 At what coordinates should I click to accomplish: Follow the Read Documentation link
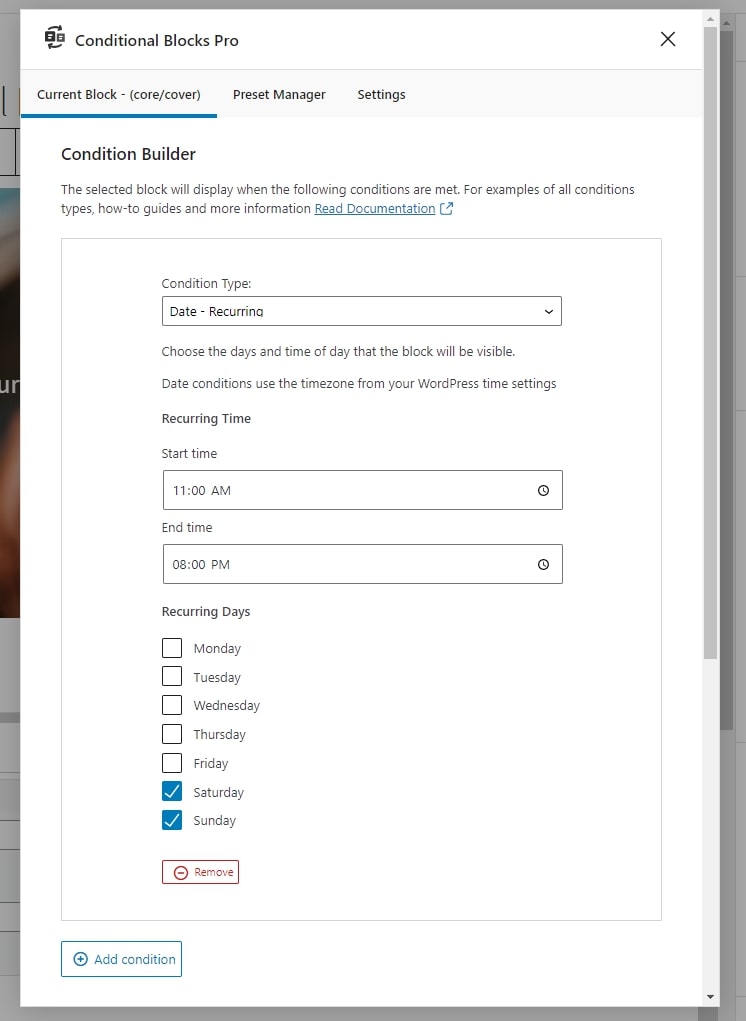point(375,208)
